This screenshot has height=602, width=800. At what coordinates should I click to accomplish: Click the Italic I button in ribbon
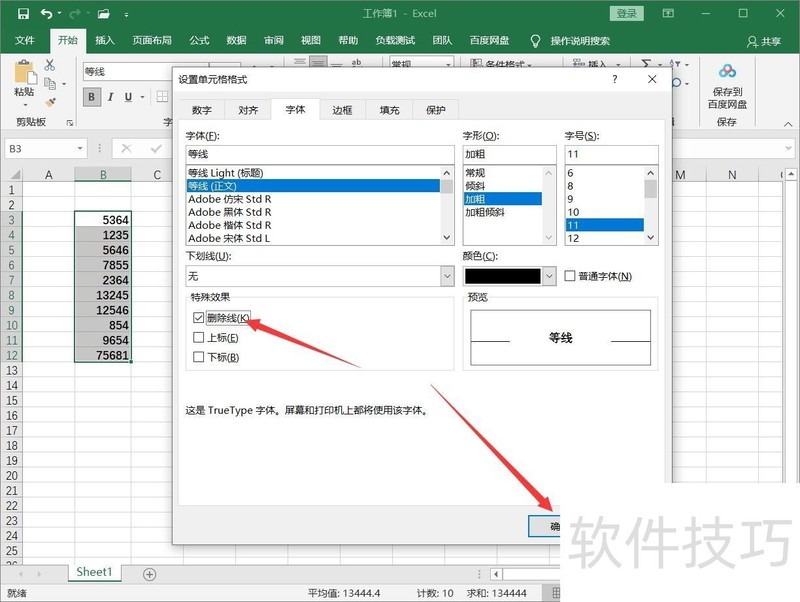coord(110,97)
